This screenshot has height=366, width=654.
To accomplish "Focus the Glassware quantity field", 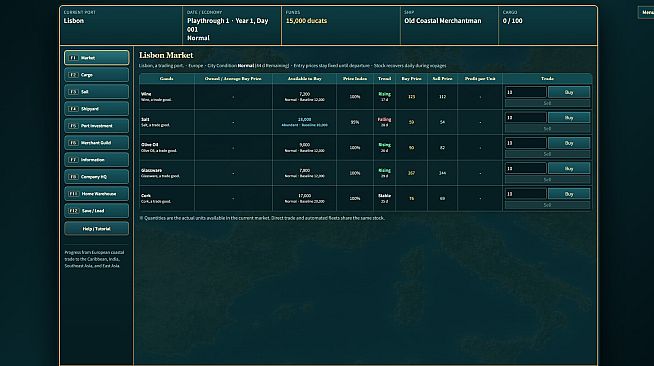I will click(526, 168).
